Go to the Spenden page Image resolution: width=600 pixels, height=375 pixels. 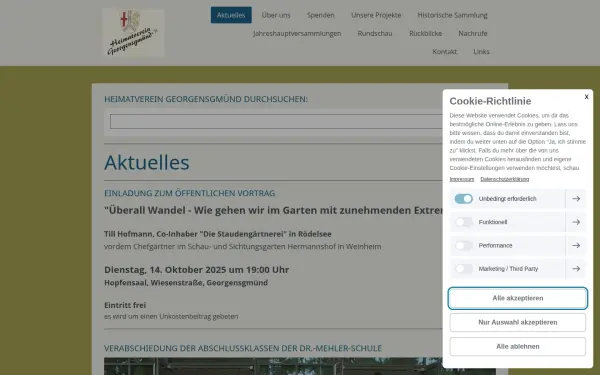[x=321, y=15]
